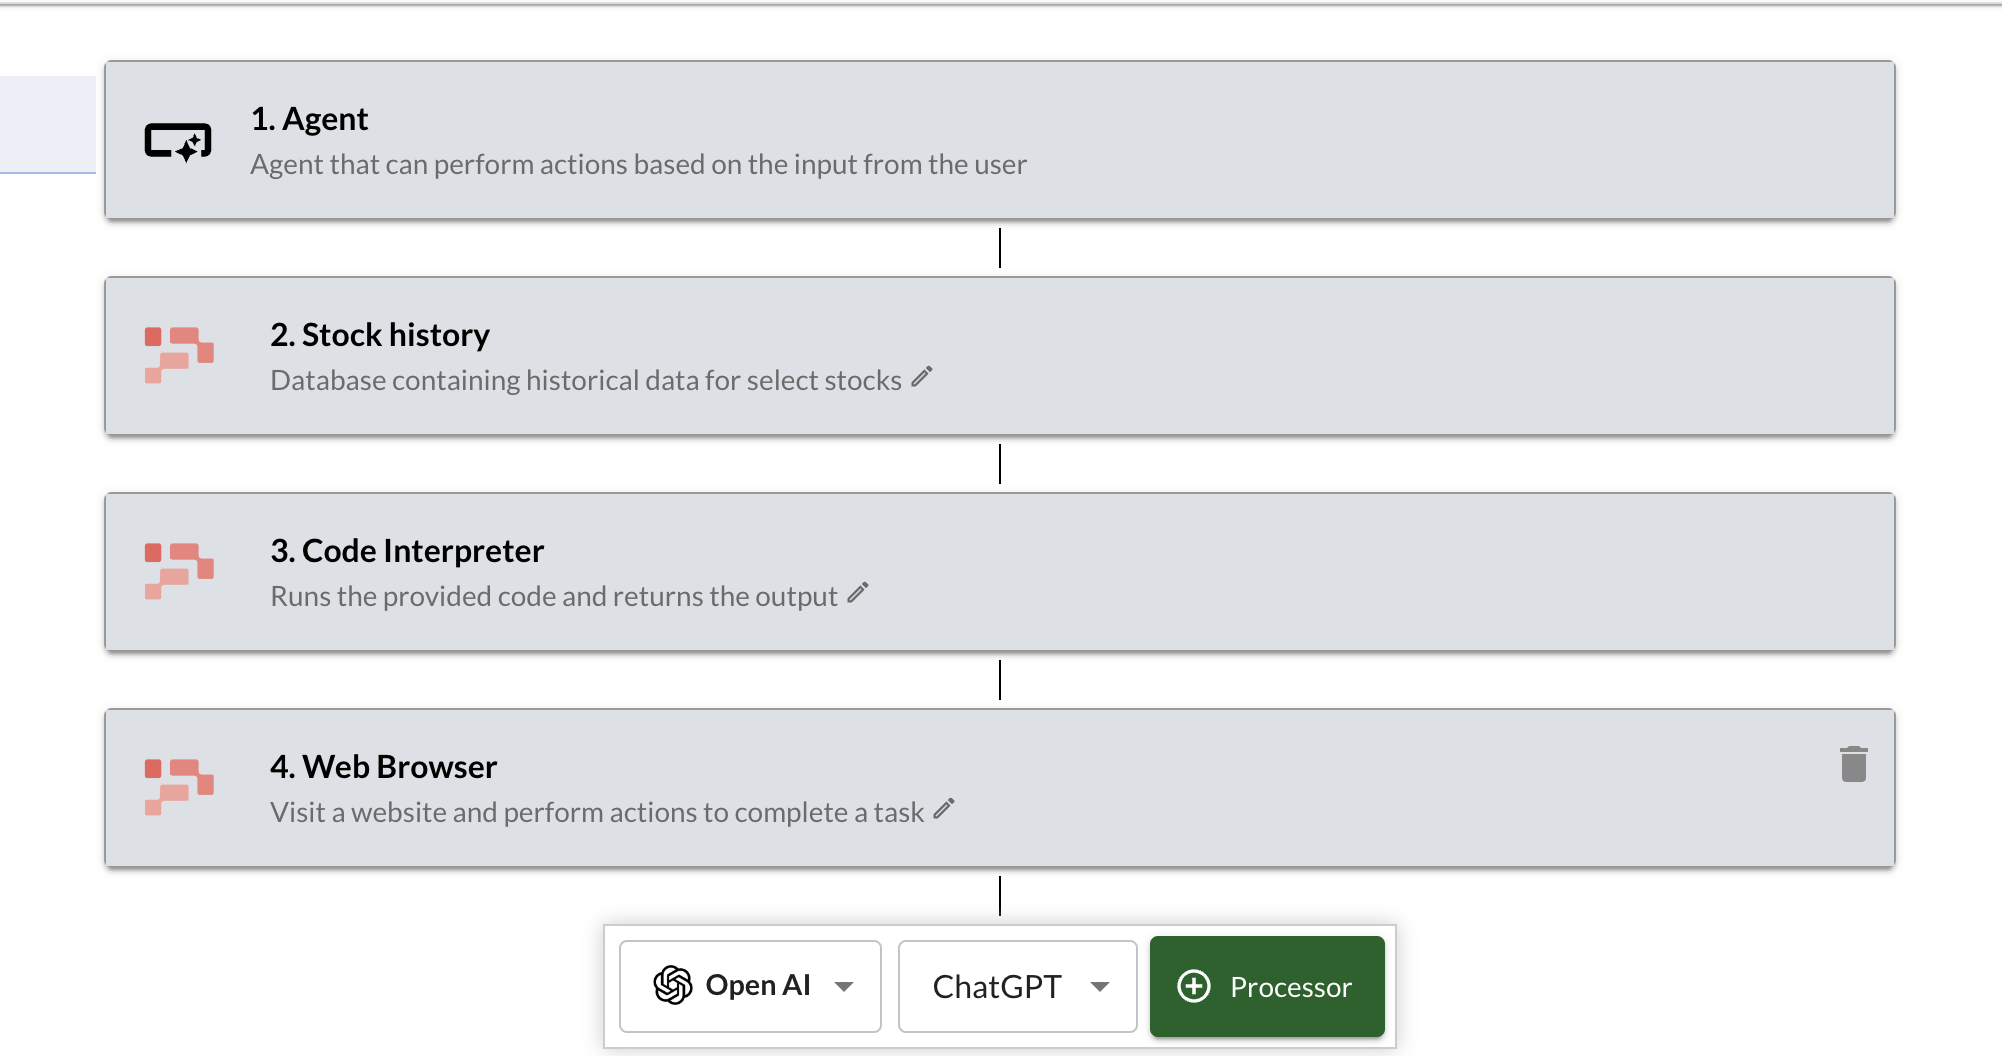Delete the Web Browser step via trash icon
The width and height of the screenshot is (2002, 1056).
pos(1855,763)
